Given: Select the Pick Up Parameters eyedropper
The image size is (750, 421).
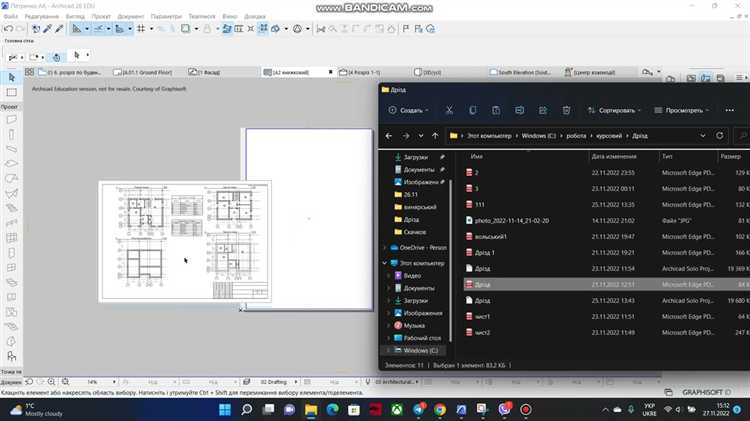Looking at the screenshot, I should click(47, 29).
